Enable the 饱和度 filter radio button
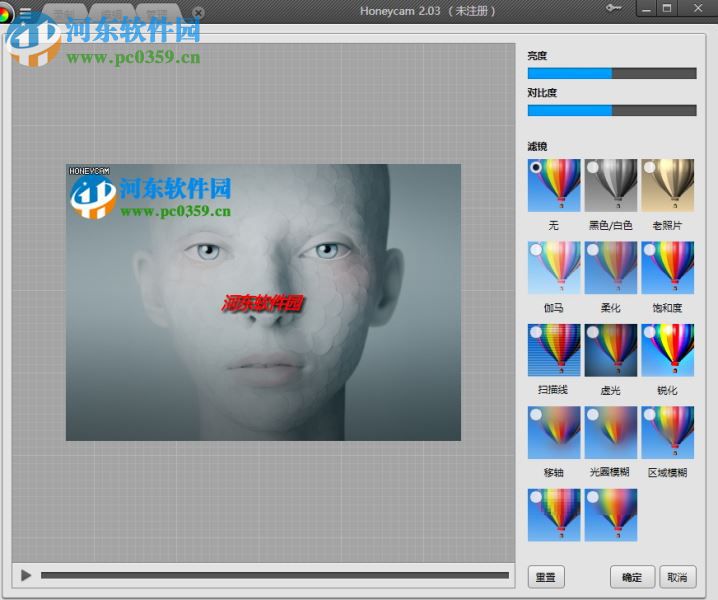 tap(649, 250)
